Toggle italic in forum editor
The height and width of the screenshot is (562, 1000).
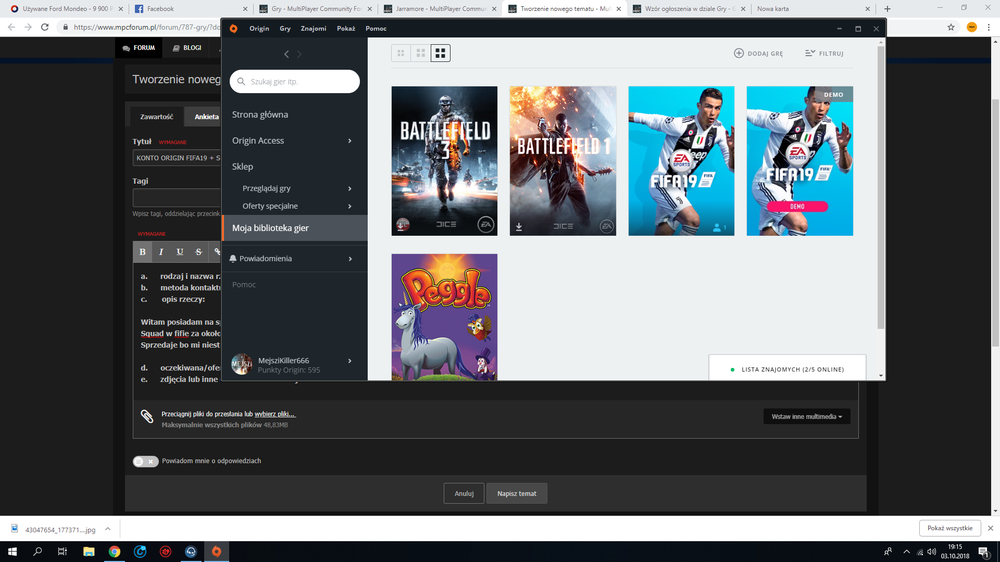(x=161, y=252)
